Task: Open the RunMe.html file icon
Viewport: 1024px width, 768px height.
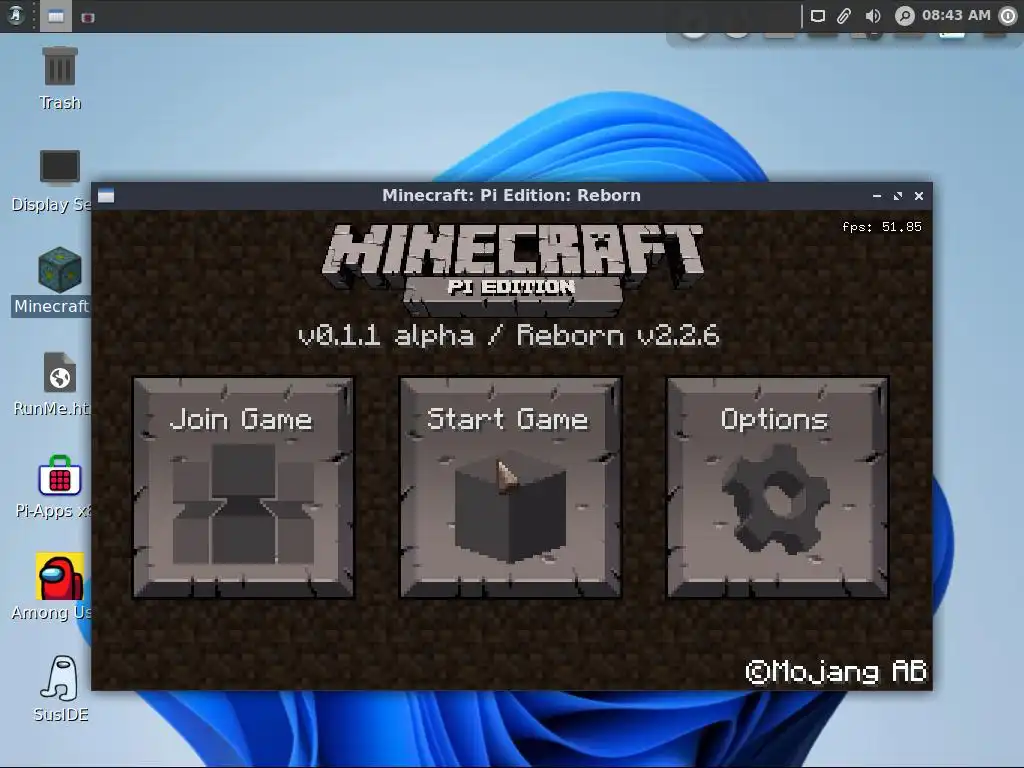Action: [x=52, y=384]
